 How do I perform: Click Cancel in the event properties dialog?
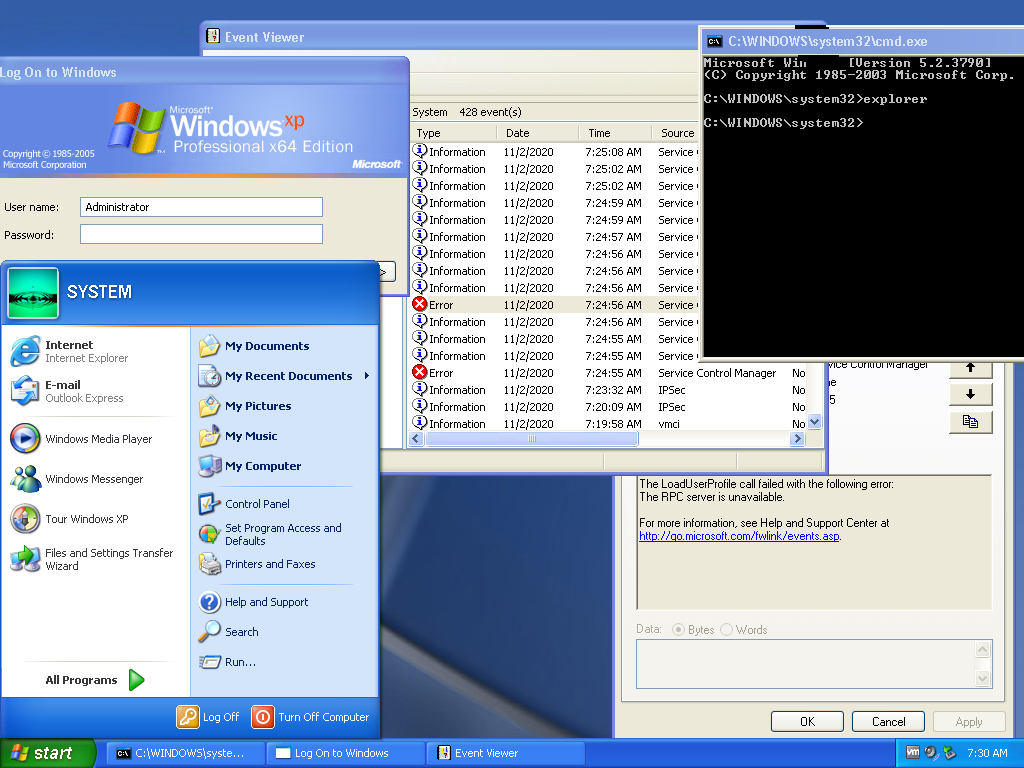888,722
